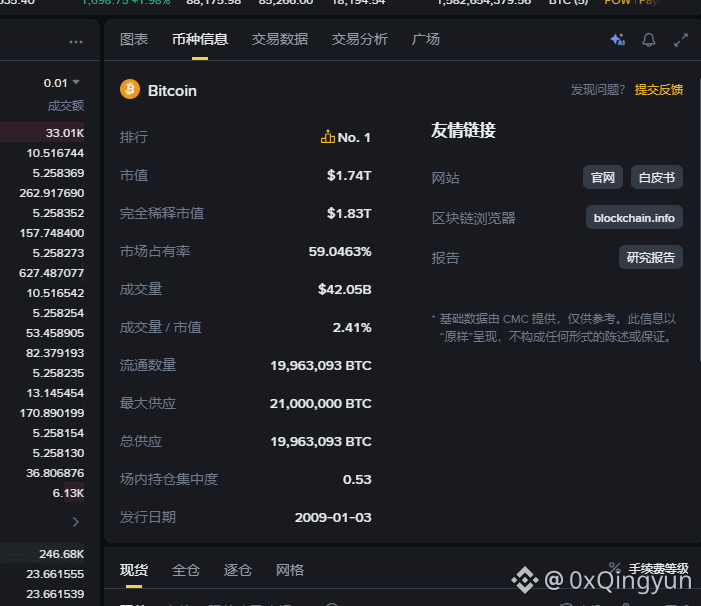Click the 成交额 column header
Image resolution: width=701 pixels, height=606 pixels.
pyautogui.click(x=66, y=106)
